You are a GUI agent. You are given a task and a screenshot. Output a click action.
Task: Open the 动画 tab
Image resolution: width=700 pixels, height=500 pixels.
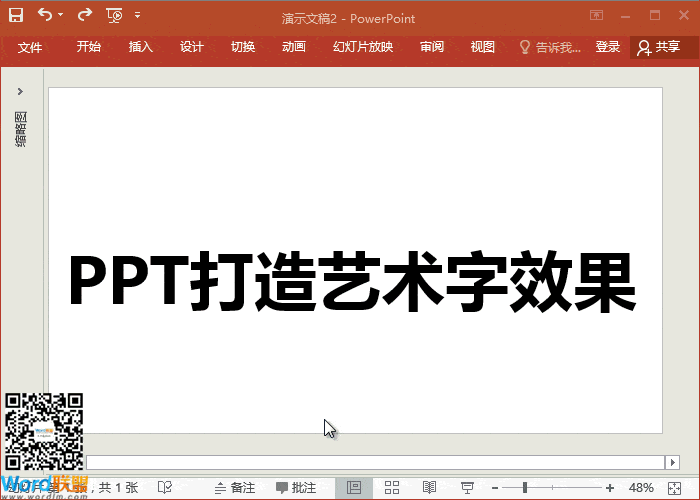[294, 46]
